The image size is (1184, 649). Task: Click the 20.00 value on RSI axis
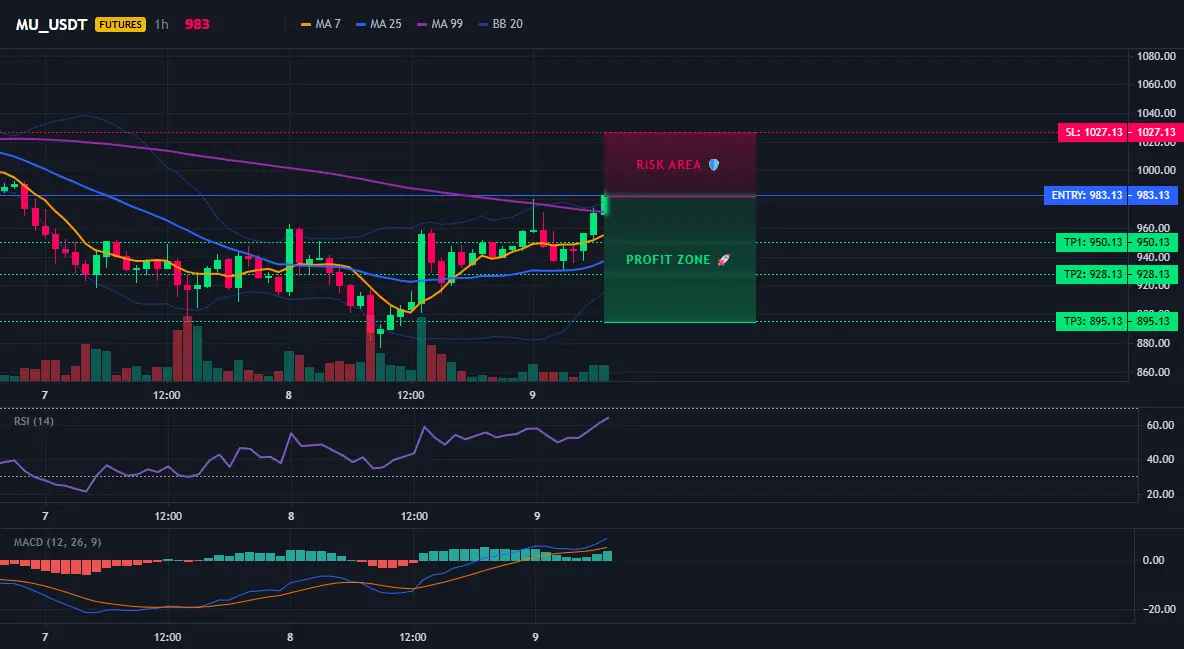coord(1161,494)
